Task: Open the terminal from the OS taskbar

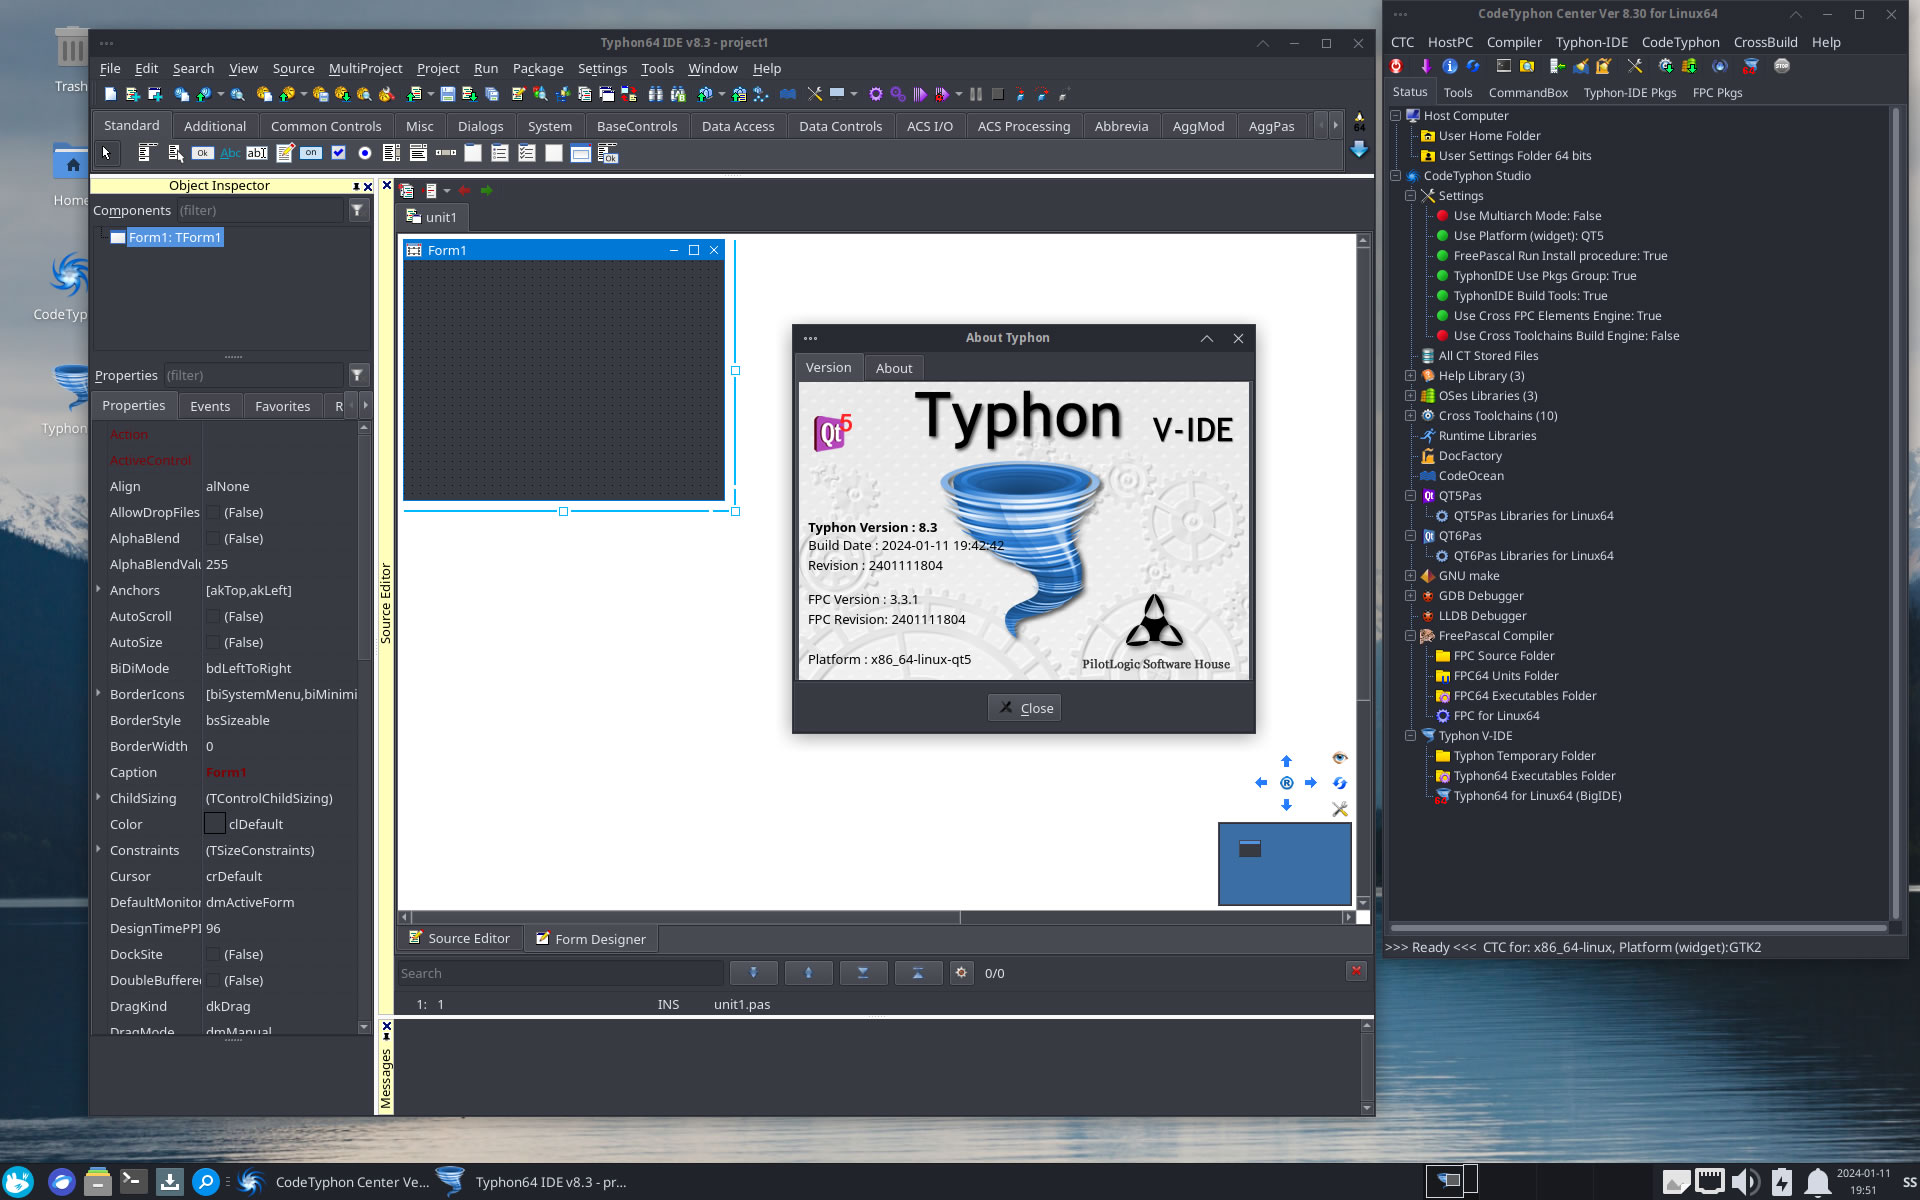Action: tap(133, 1181)
